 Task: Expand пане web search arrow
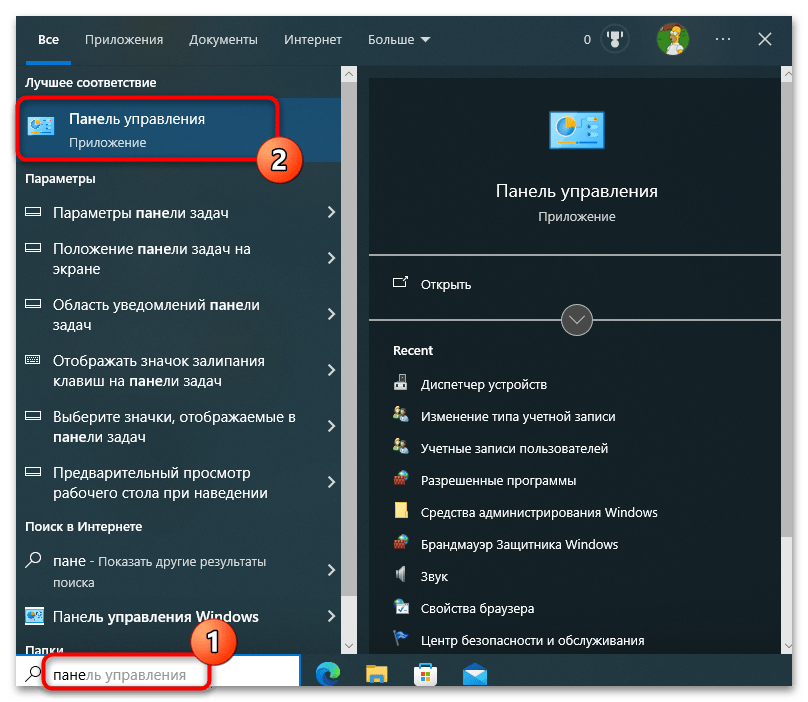point(331,570)
